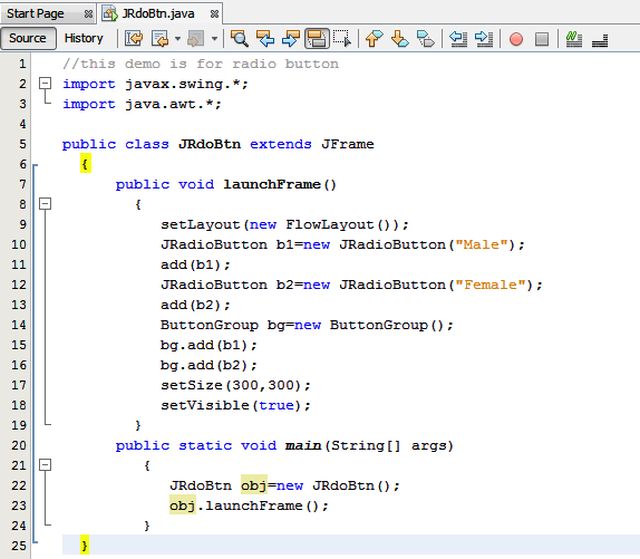Image resolution: width=640 pixels, height=559 pixels.
Task: Switch to Source view
Action: click(28, 38)
